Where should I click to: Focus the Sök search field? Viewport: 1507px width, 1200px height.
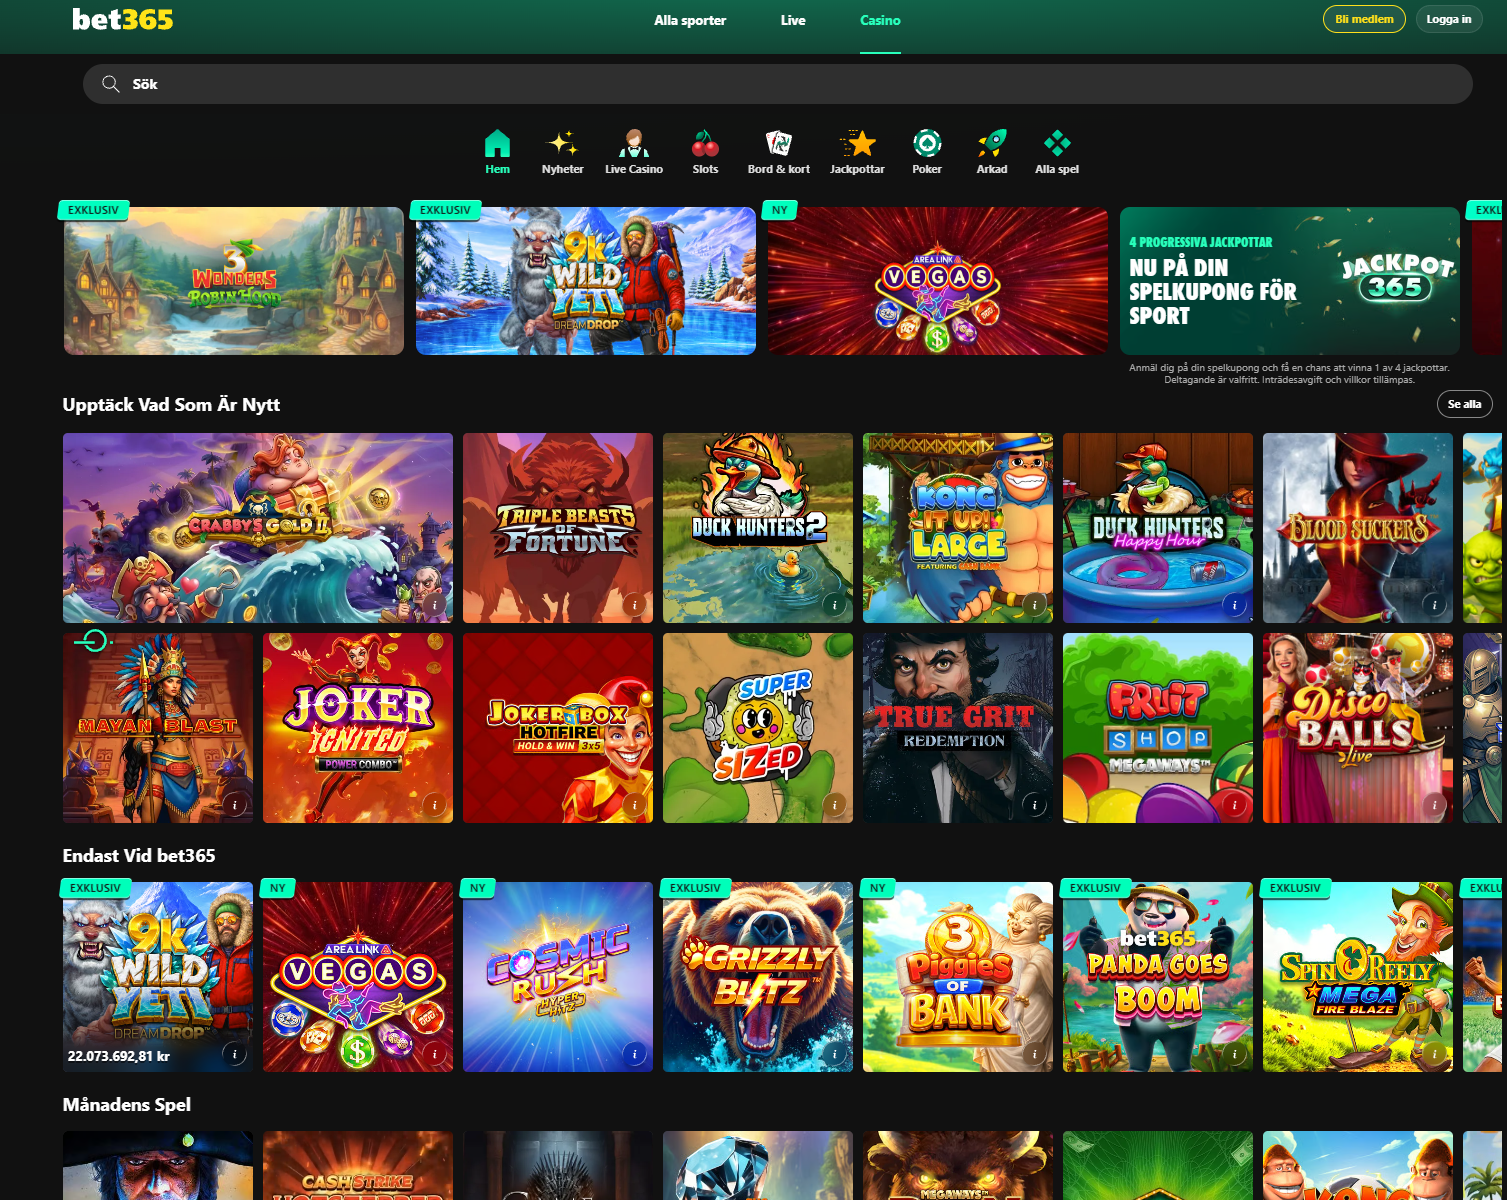[x=778, y=84]
